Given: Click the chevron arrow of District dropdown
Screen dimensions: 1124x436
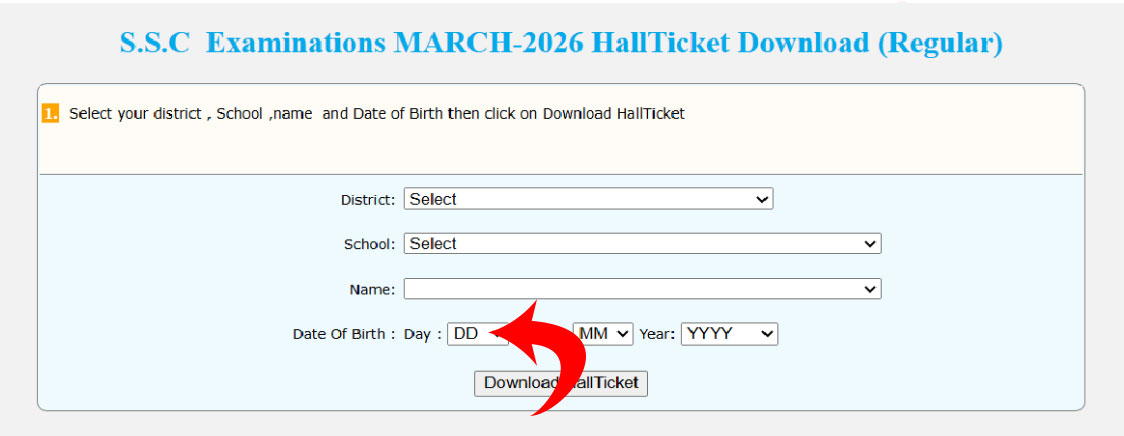Looking at the screenshot, I should pos(763,200).
